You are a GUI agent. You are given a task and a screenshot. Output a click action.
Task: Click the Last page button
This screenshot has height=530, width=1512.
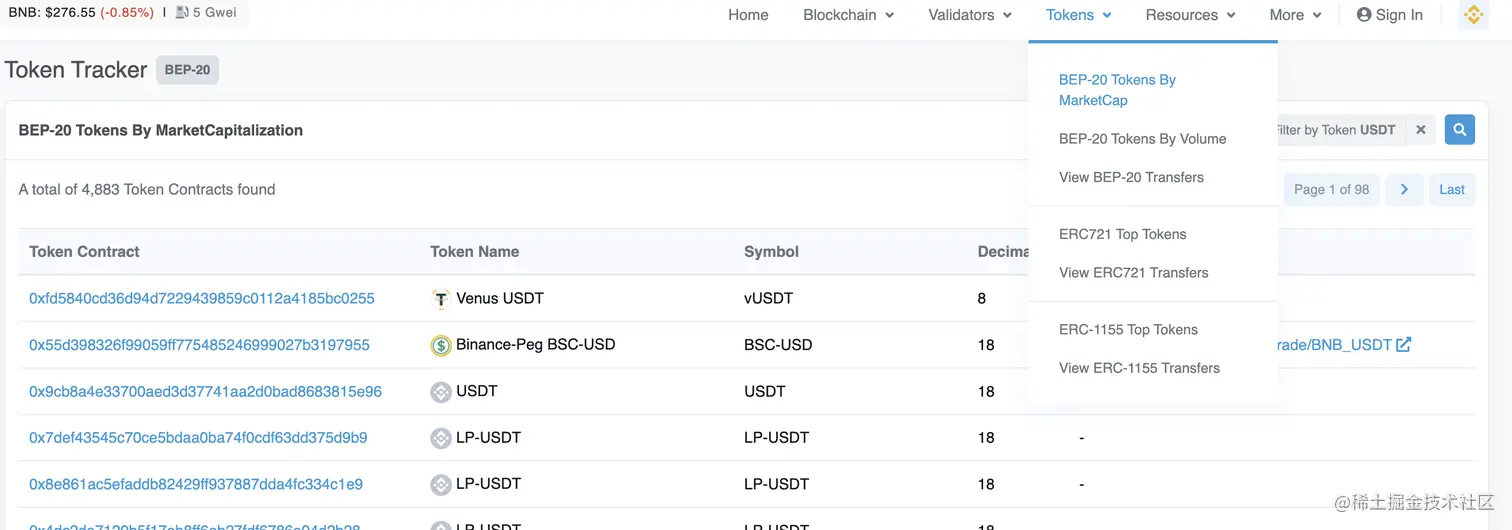[x=1452, y=189]
